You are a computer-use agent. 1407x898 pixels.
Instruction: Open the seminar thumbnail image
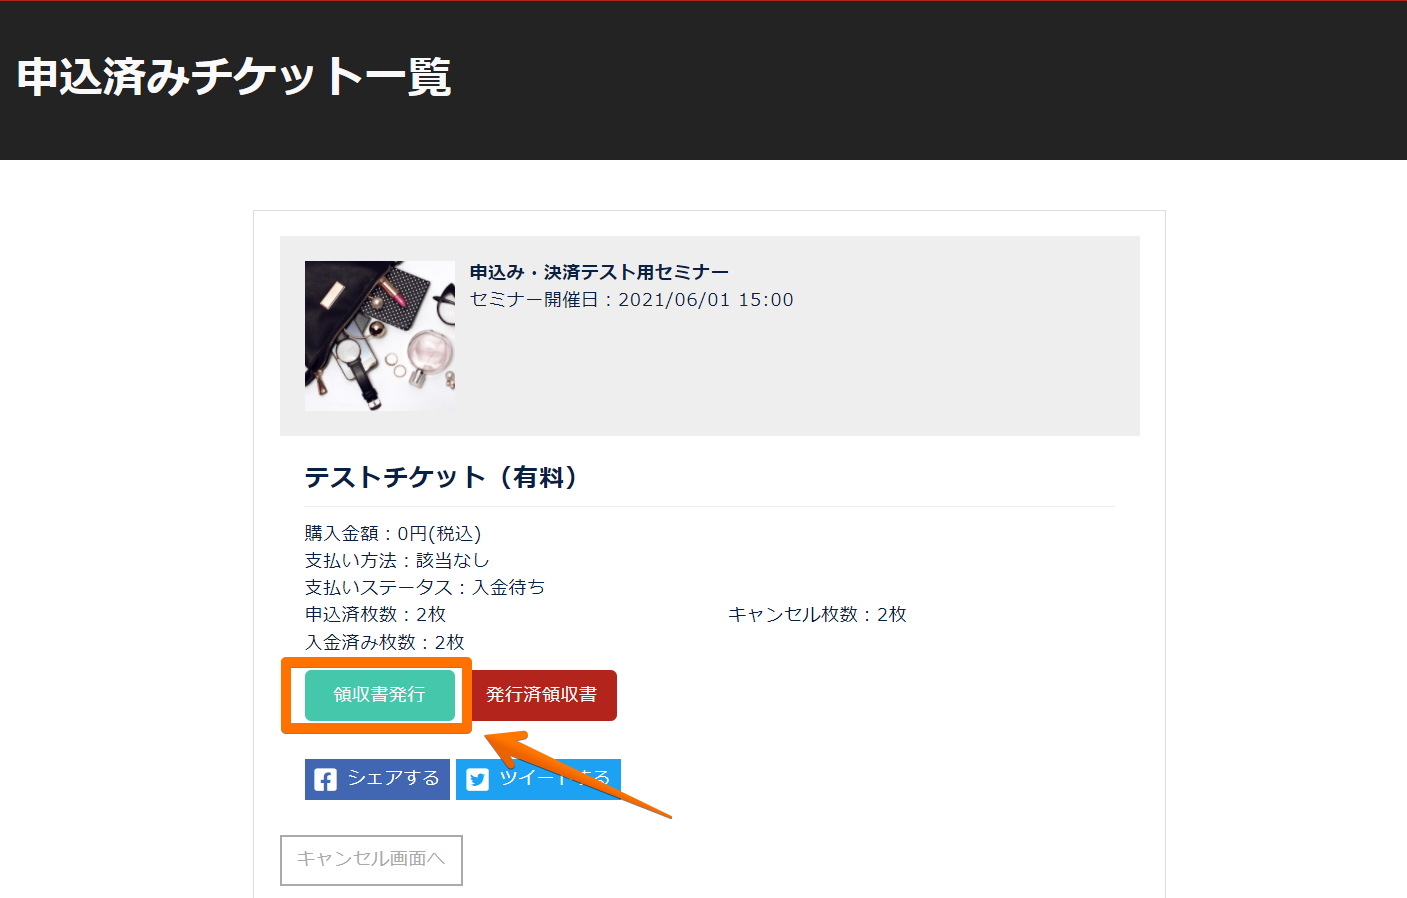click(380, 336)
